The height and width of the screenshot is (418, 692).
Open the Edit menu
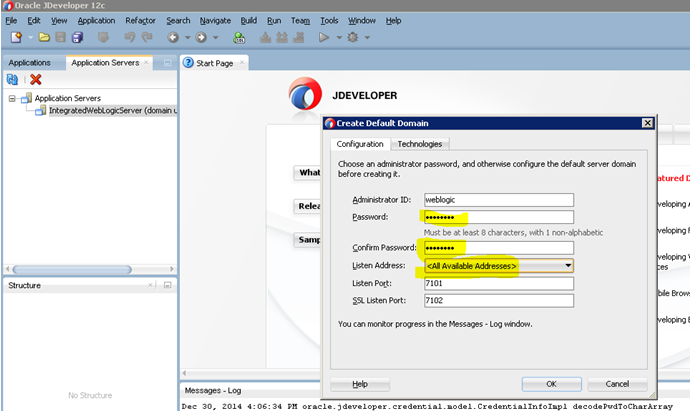pos(34,20)
